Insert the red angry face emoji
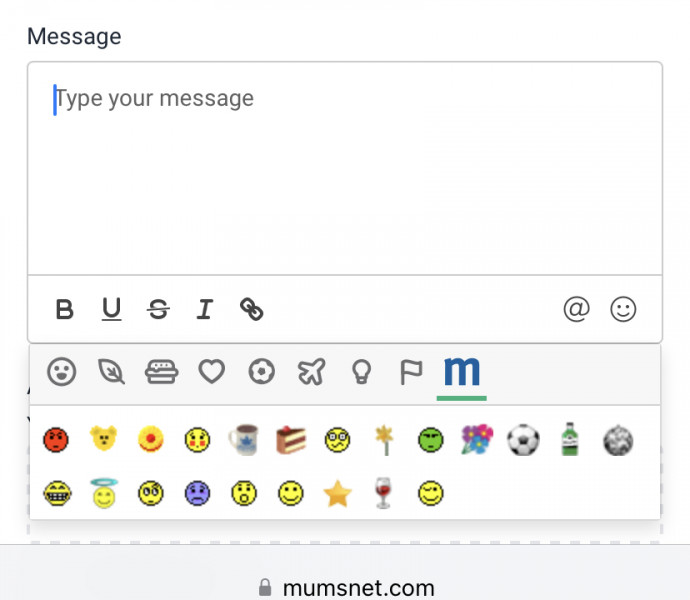The image size is (690, 600). pyautogui.click(x=56, y=440)
